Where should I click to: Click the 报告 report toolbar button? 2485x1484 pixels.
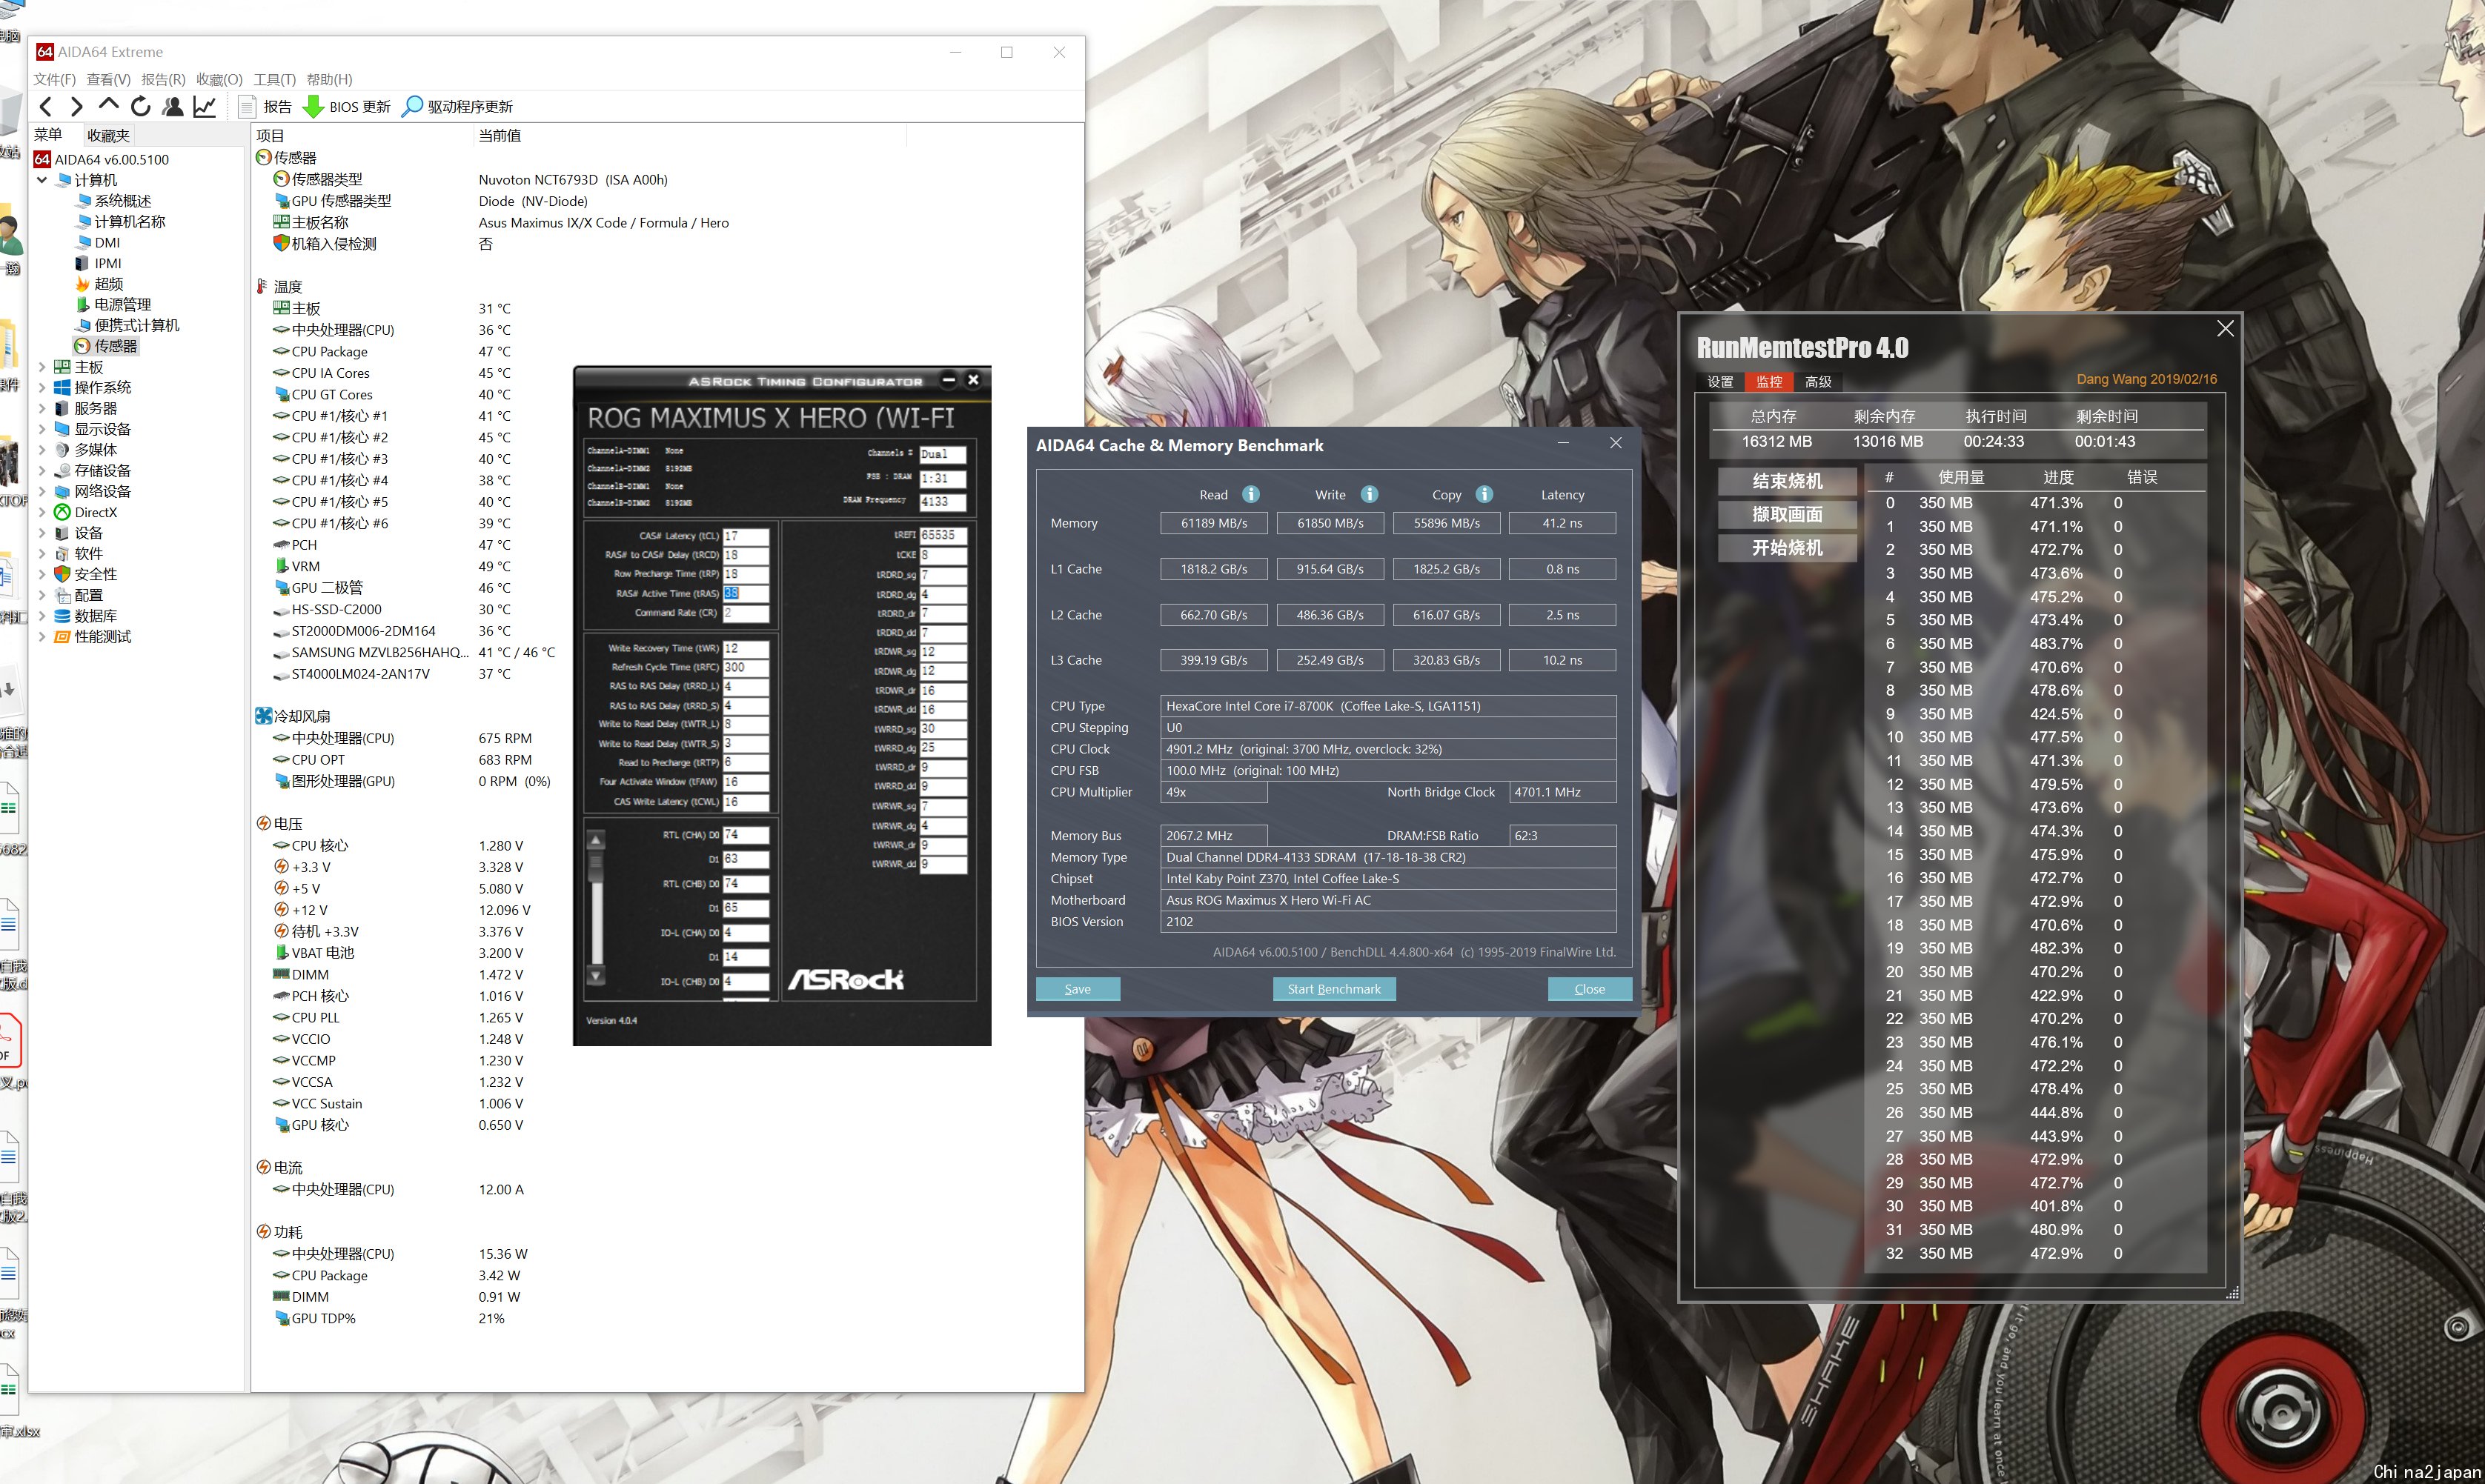[266, 107]
